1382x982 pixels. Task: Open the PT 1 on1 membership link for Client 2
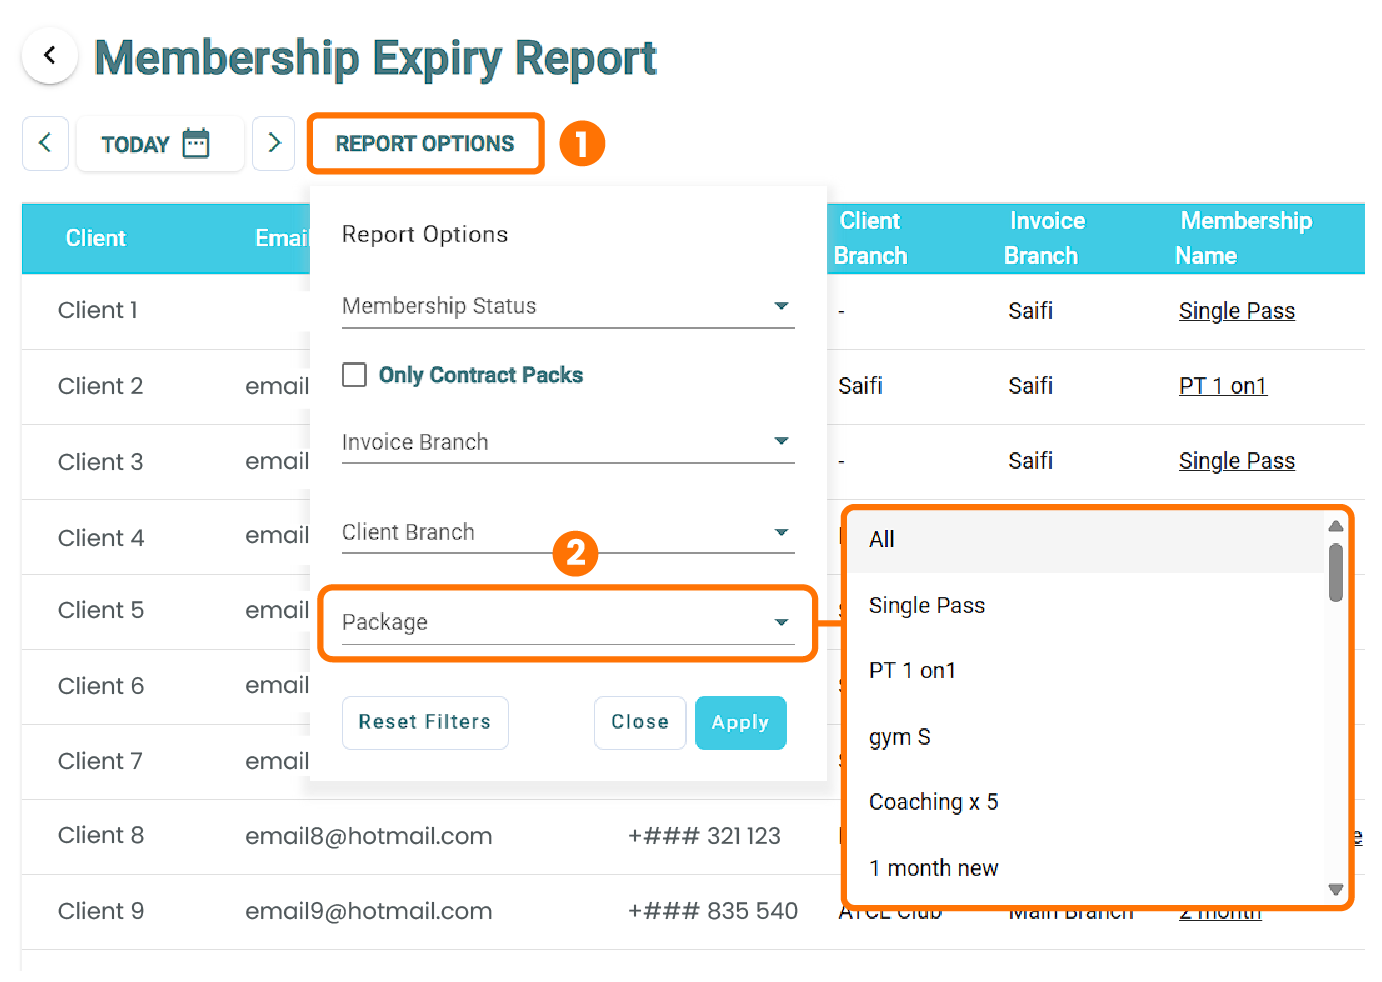pos(1222,385)
